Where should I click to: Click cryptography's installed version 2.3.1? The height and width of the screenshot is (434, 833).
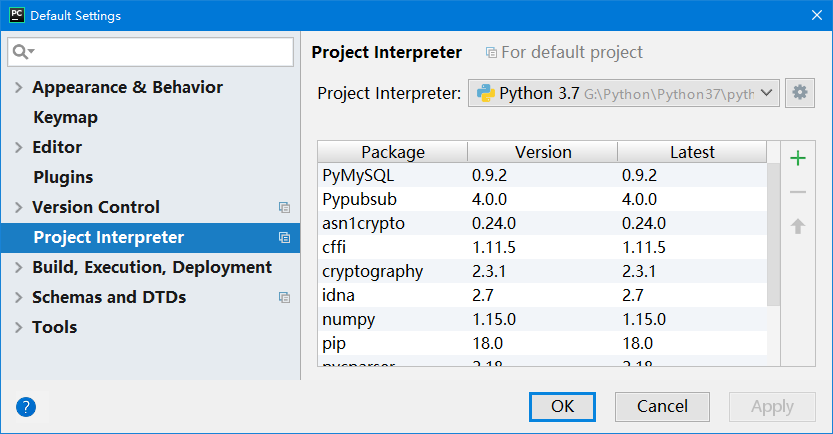click(x=489, y=271)
